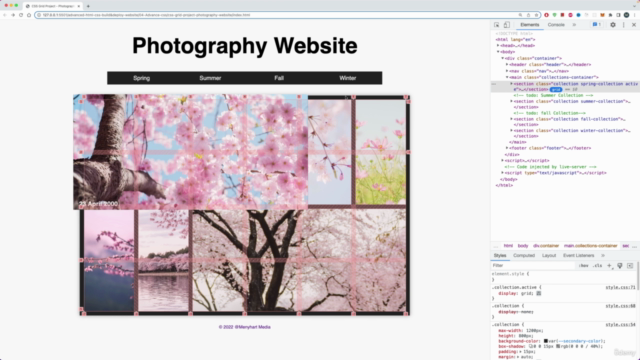The image size is (640, 360).
Task: Open the box-shadow editor icon
Action: pos(531,346)
